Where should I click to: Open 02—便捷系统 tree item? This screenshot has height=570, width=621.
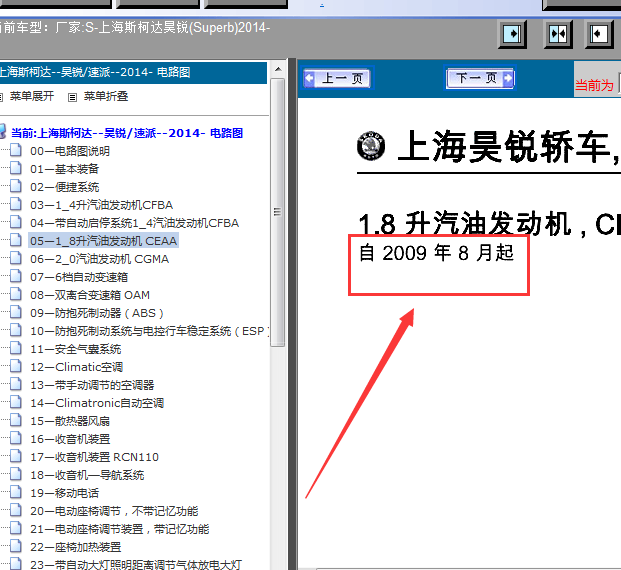[65, 187]
